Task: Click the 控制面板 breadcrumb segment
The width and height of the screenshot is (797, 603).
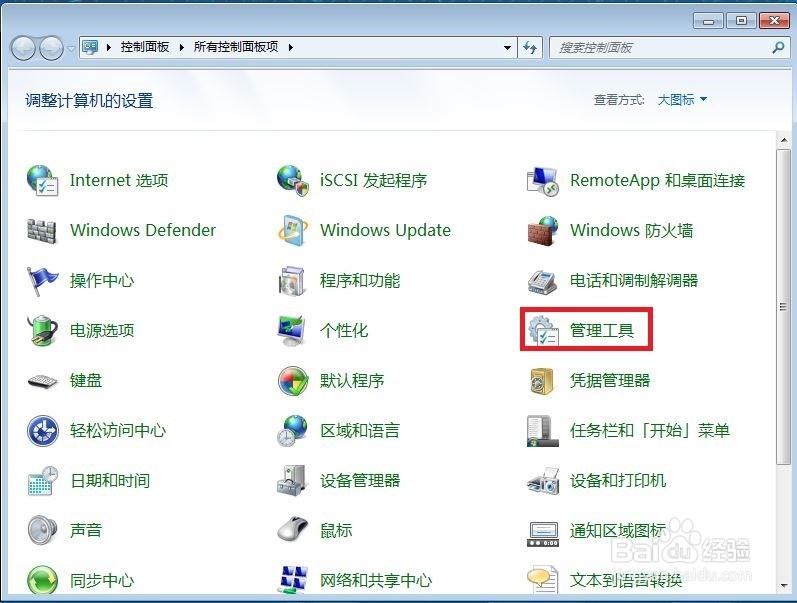Action: (x=145, y=47)
